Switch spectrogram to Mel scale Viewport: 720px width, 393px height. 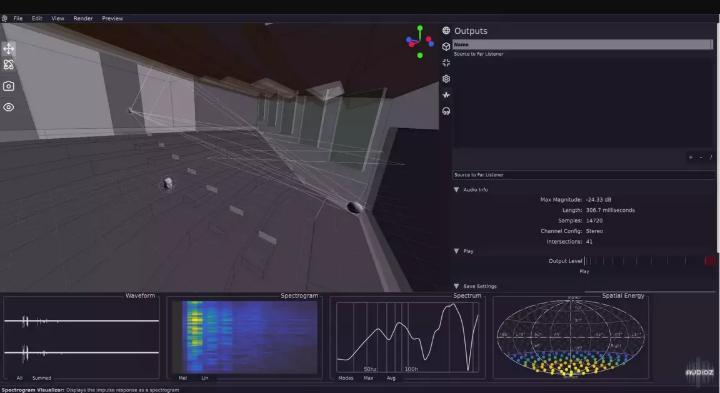(183, 378)
